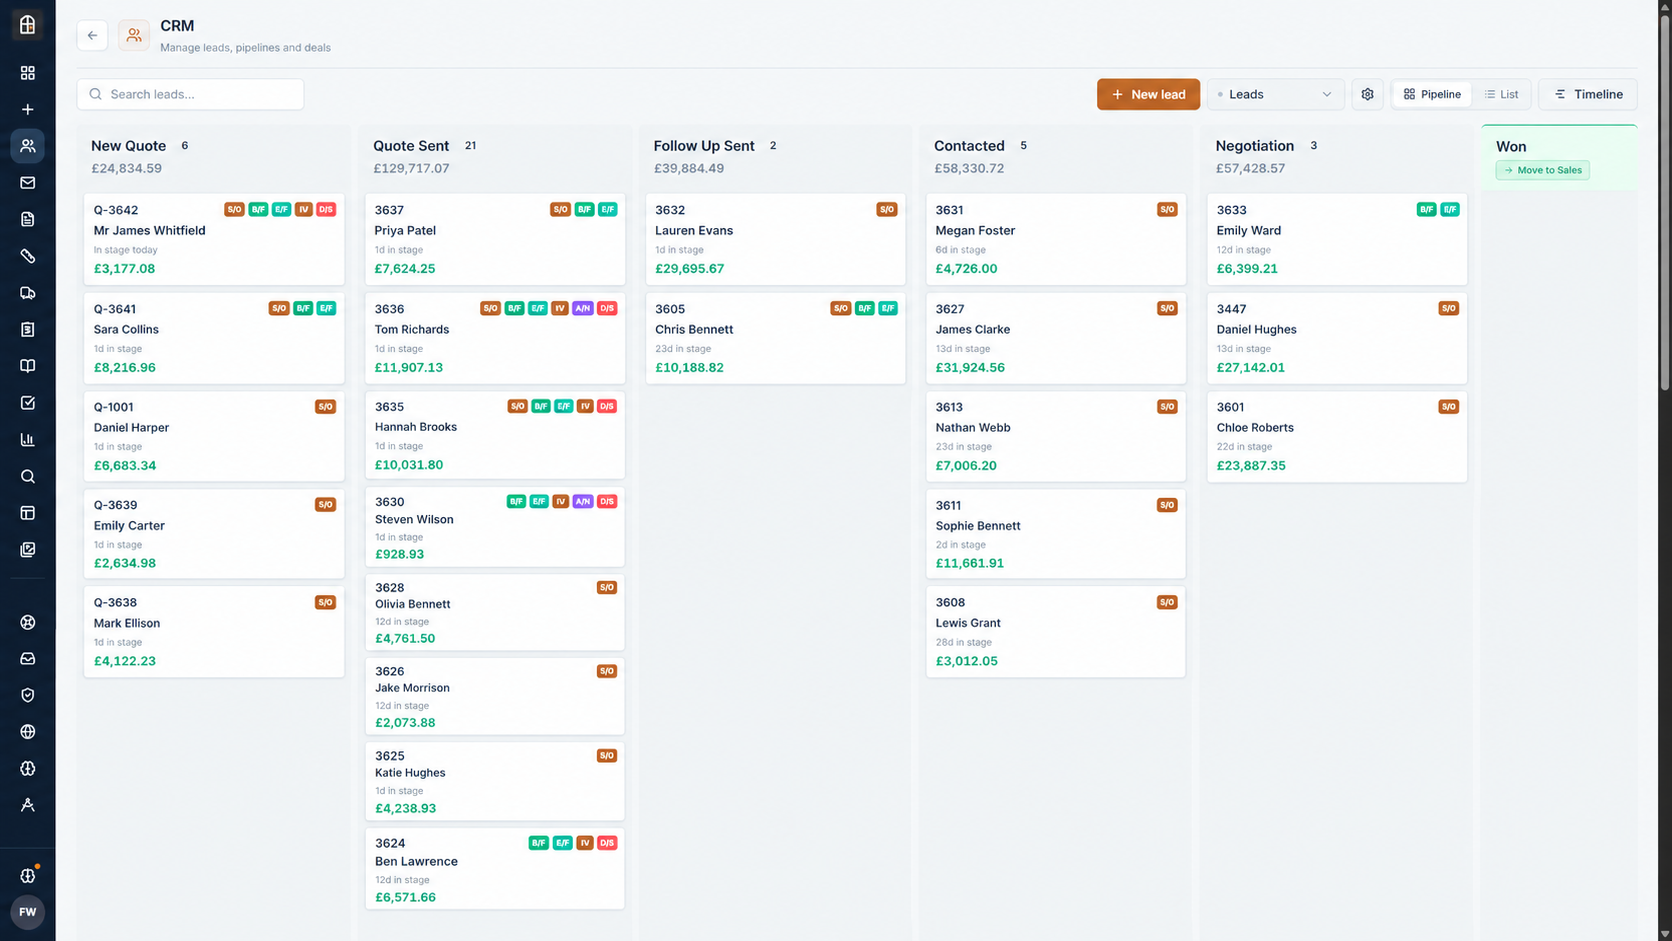Select the ruler measuring icon in sidebar

(28, 256)
